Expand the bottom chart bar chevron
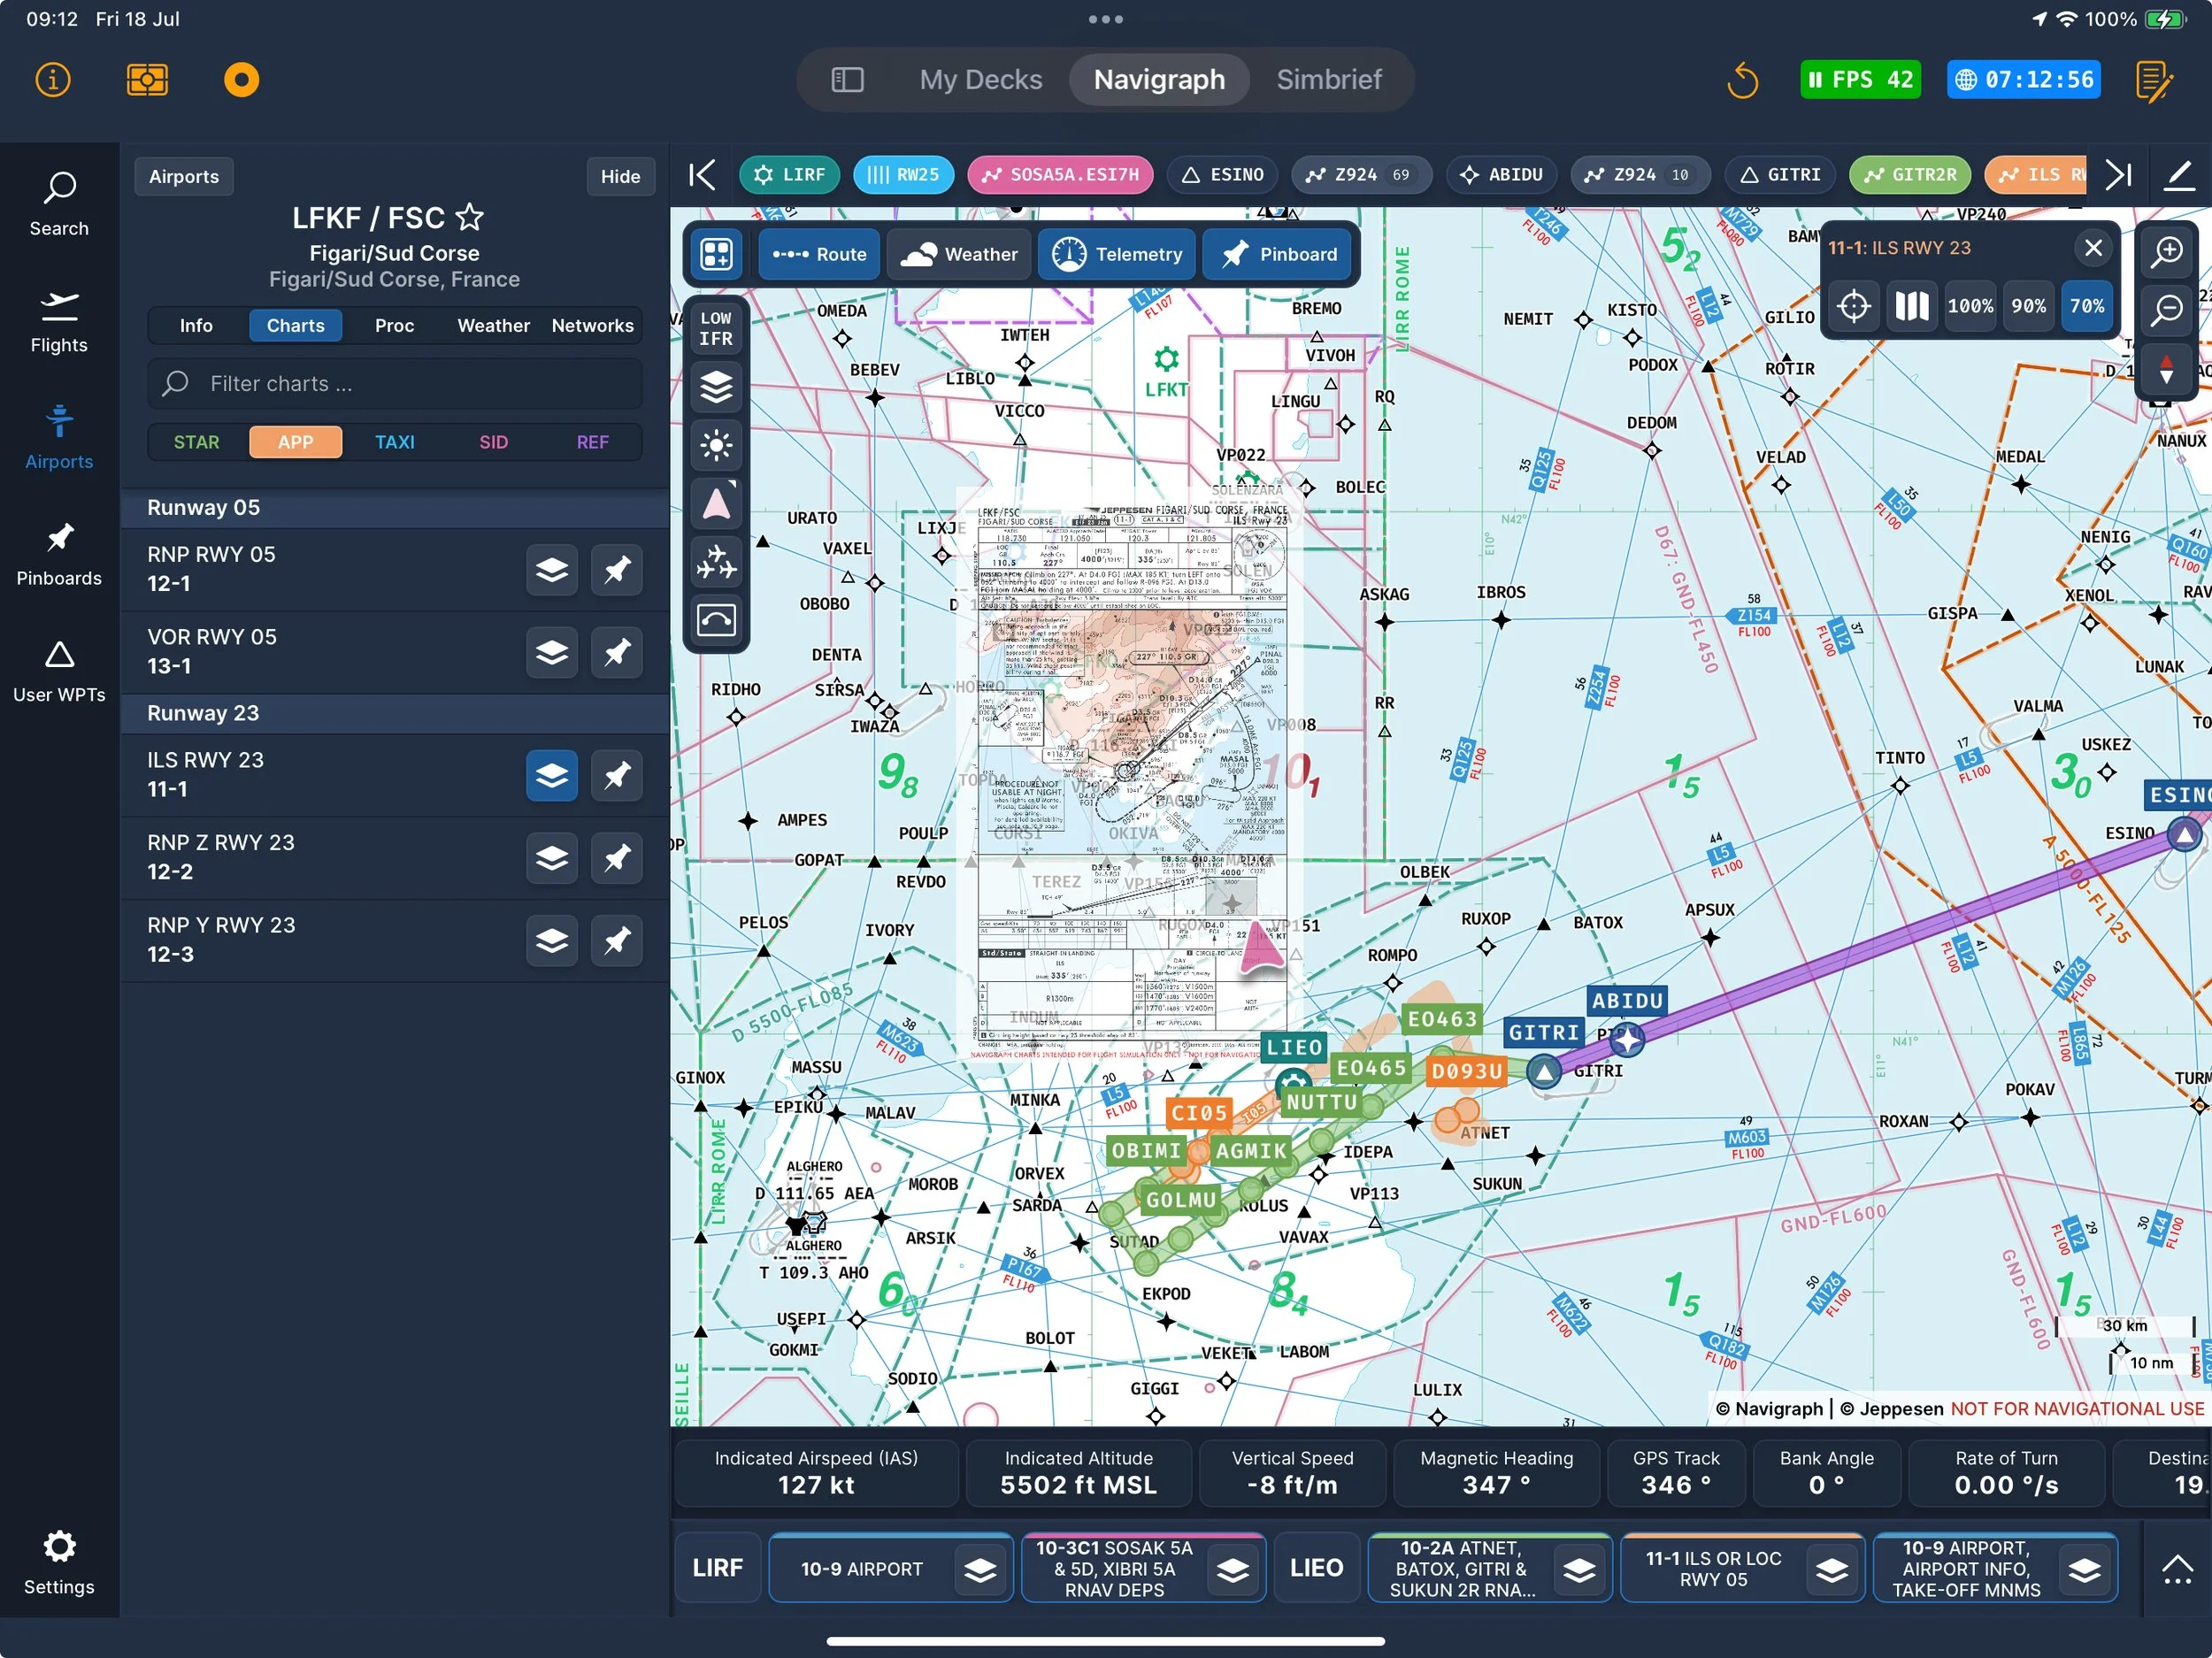 [x=2176, y=1568]
